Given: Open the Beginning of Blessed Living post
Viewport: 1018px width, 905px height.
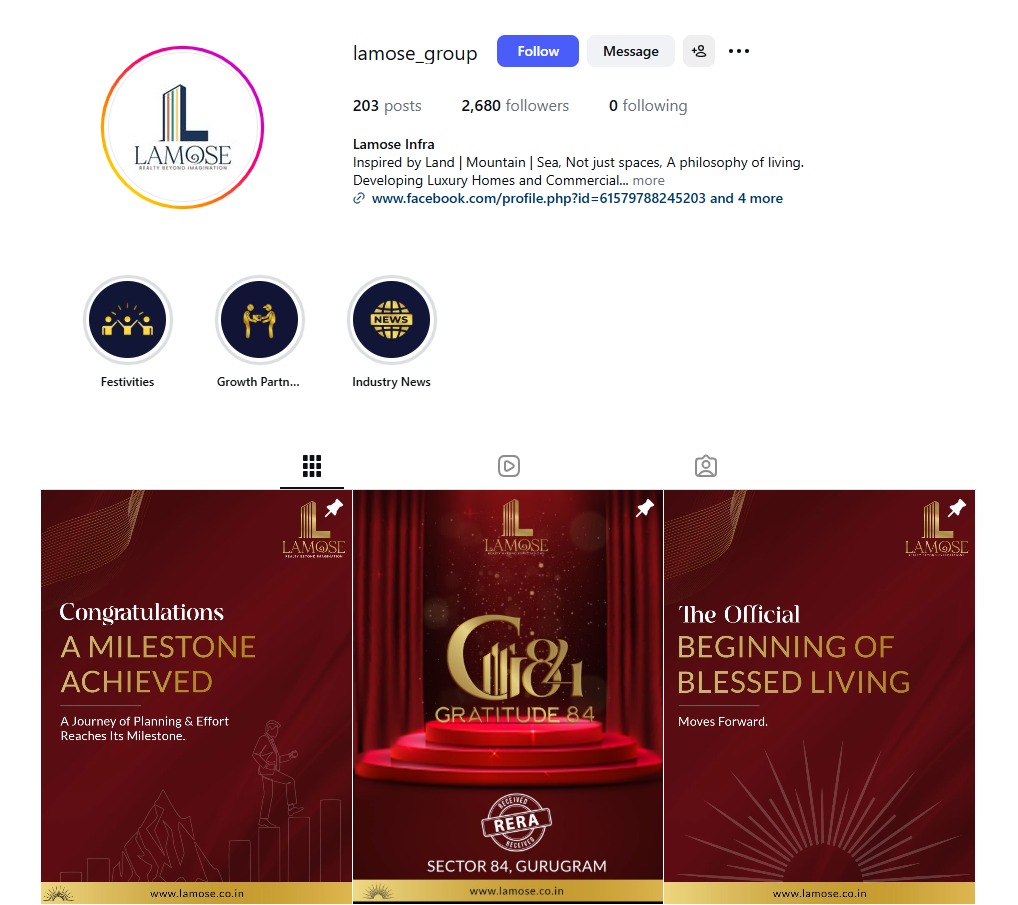Looking at the screenshot, I should point(819,697).
